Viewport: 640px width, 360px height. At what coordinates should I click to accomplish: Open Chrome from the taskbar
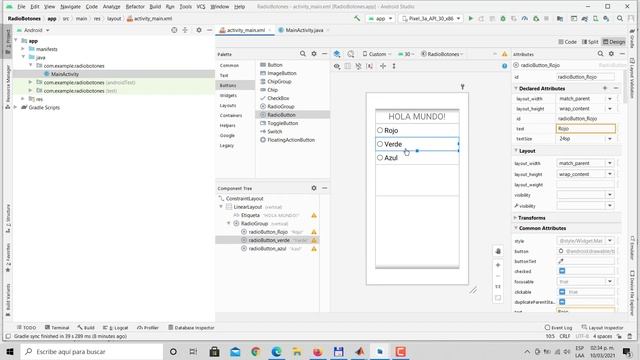click(256, 351)
